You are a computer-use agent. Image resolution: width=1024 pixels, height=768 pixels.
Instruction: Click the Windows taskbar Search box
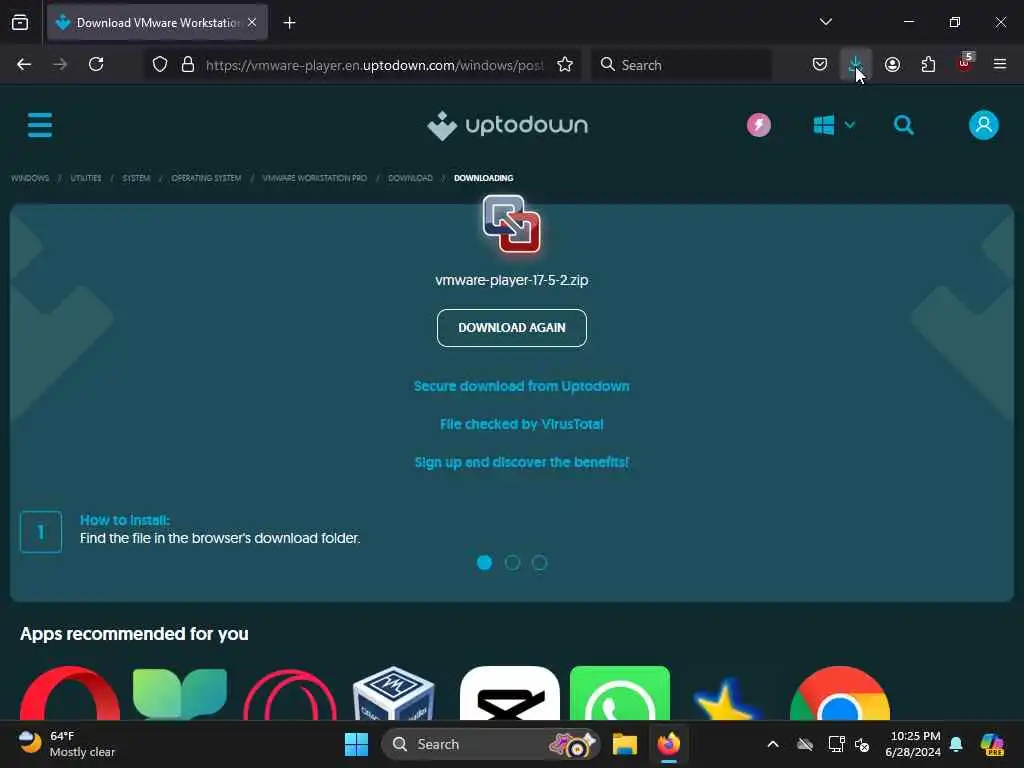[x=490, y=744]
